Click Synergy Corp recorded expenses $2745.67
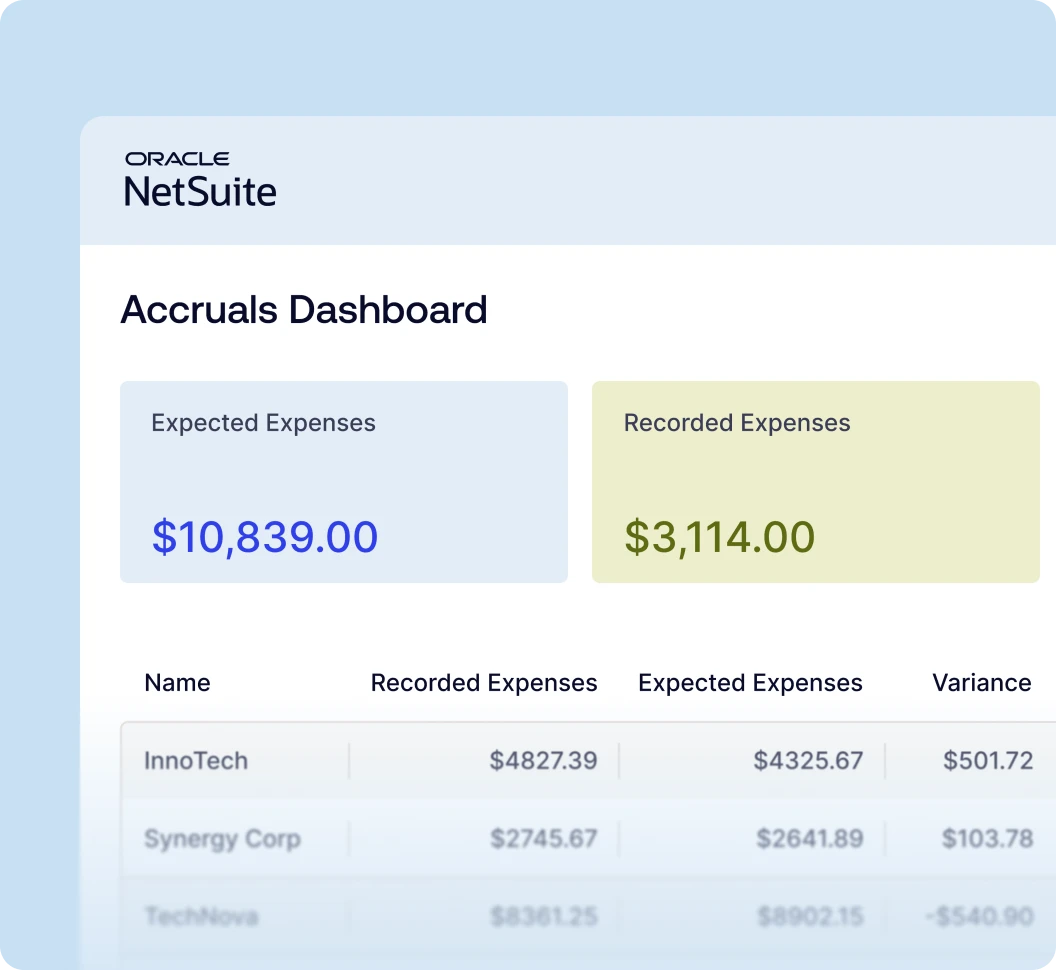The width and height of the screenshot is (1056, 970). pyautogui.click(x=543, y=838)
